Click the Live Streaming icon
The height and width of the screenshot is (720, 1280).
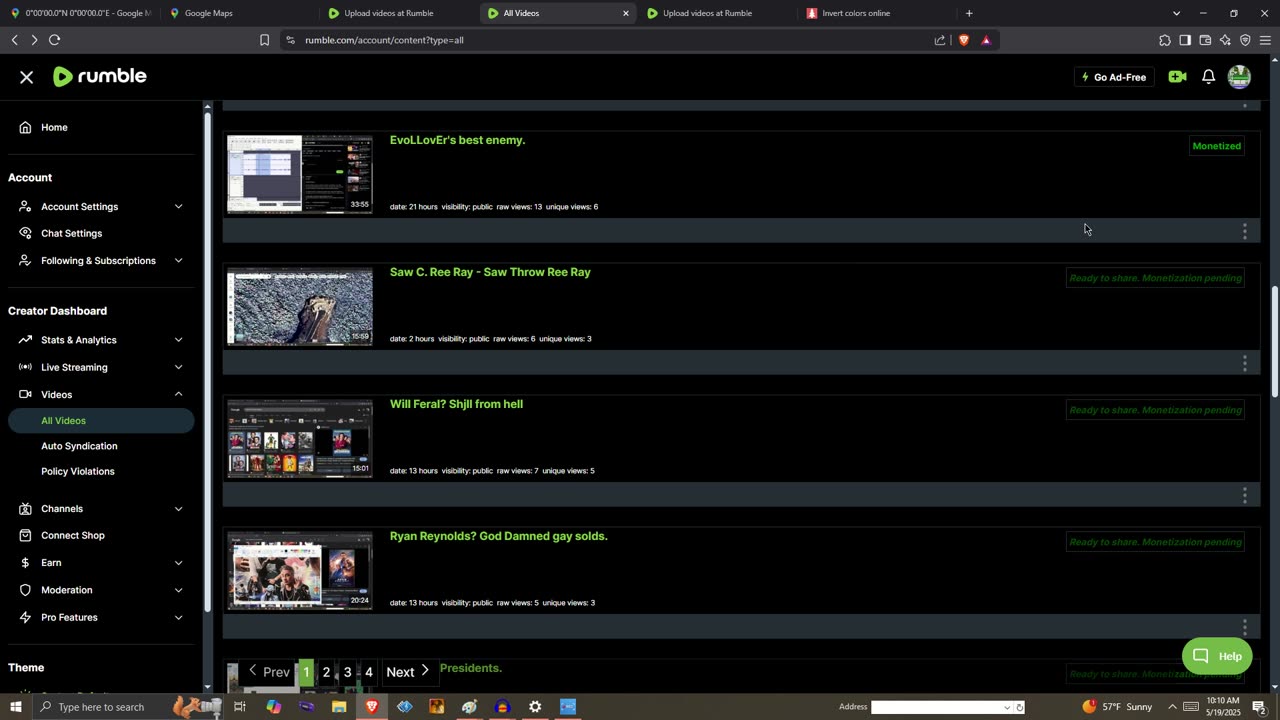pyautogui.click(x=25, y=367)
